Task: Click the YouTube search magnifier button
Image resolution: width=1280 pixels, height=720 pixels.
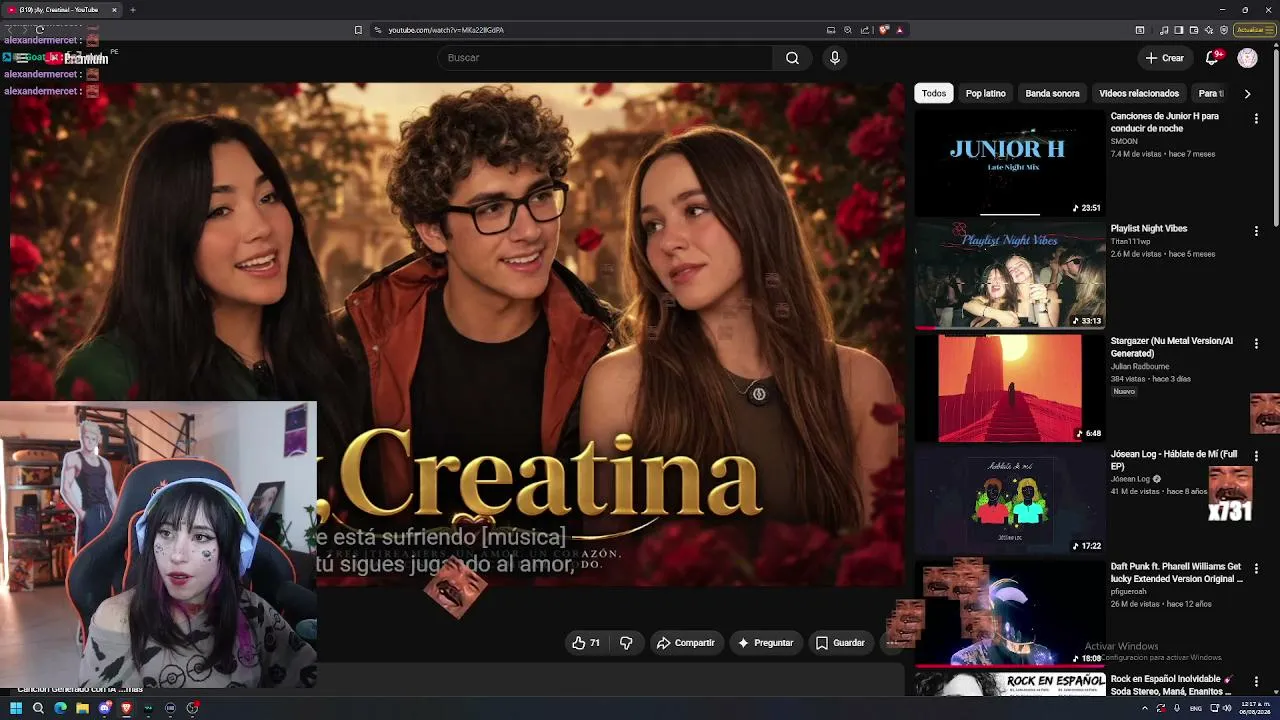Action: pyautogui.click(x=792, y=58)
